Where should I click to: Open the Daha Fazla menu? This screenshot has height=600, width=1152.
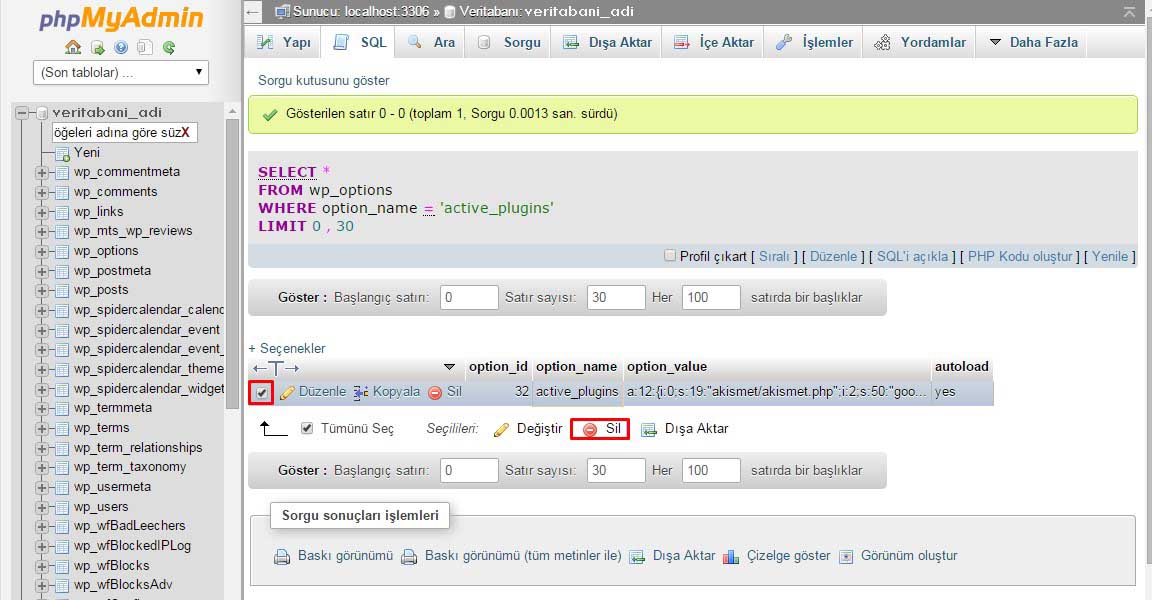click(x=1032, y=42)
